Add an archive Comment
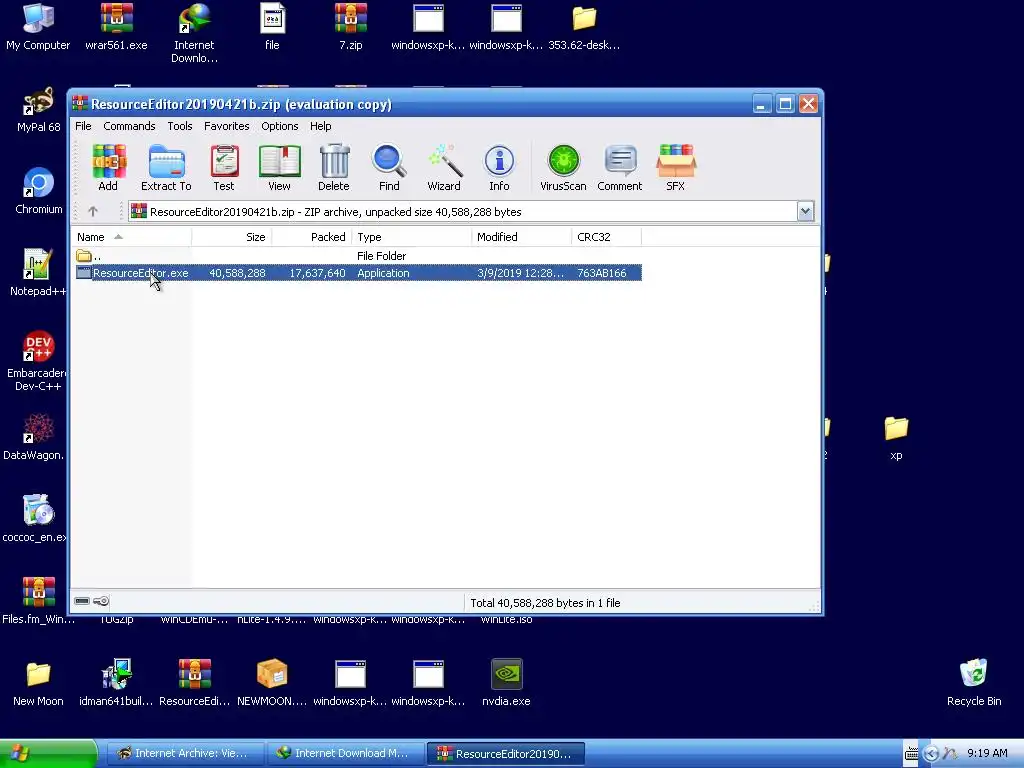This screenshot has width=1024, height=768. [620, 168]
